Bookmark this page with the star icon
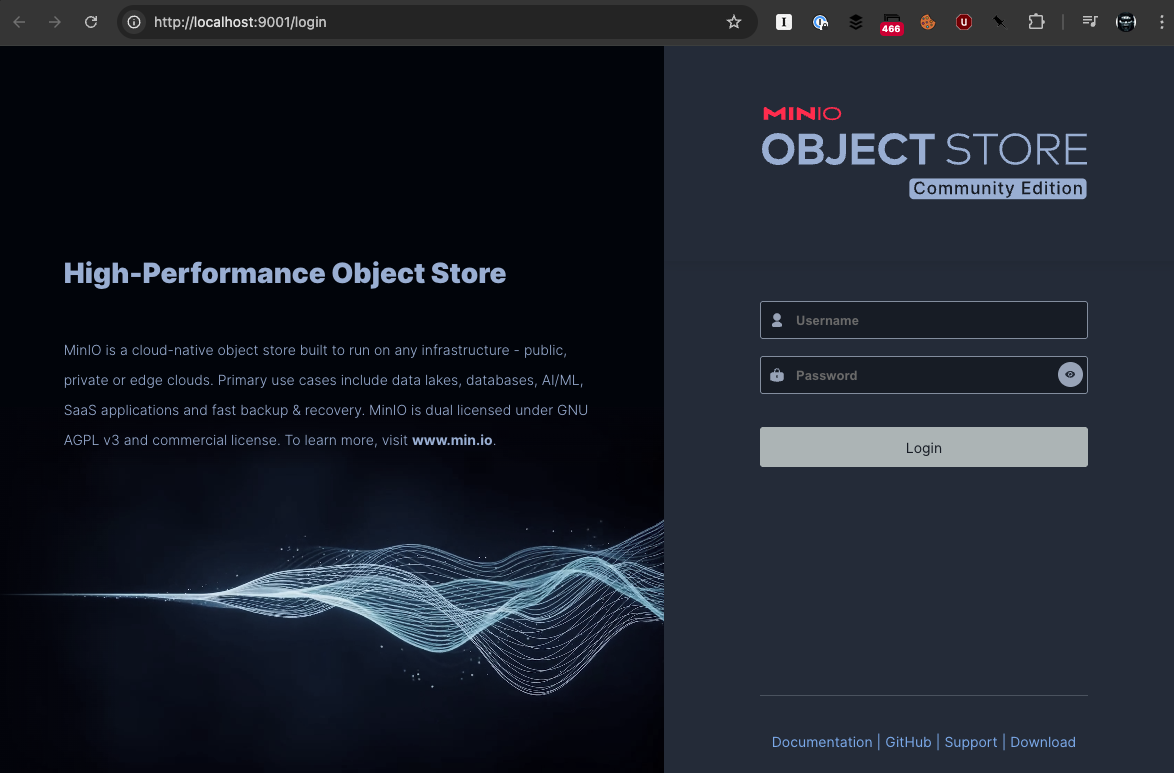This screenshot has height=773, width=1174. [734, 22]
